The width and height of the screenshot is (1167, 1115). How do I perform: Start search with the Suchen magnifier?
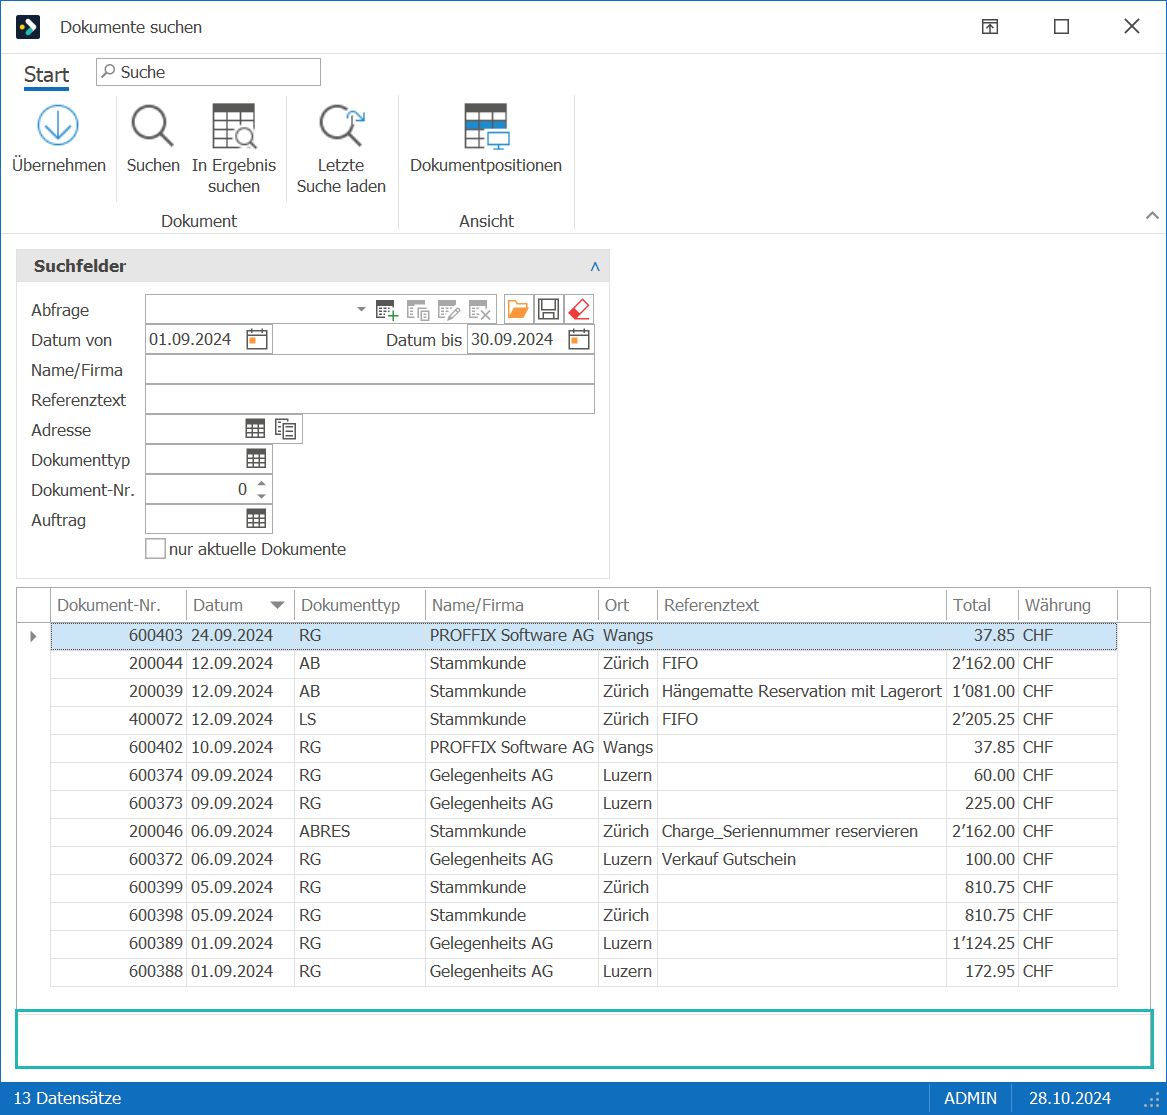tap(153, 125)
